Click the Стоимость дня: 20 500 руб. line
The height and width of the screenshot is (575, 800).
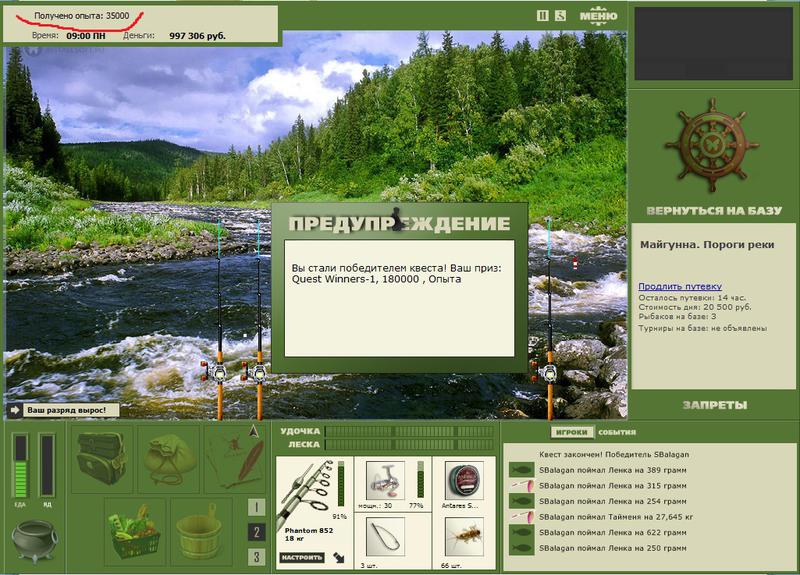[695, 307]
